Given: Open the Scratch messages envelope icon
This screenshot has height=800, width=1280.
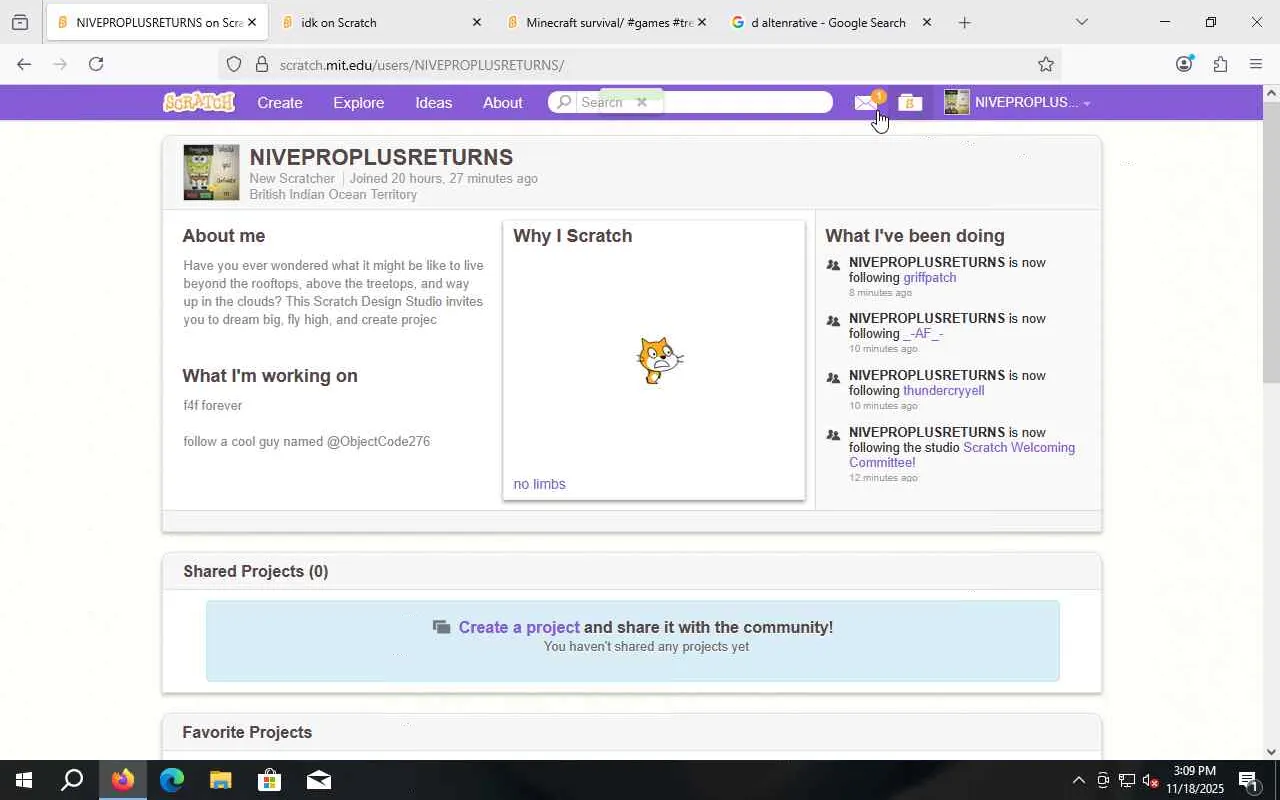Looking at the screenshot, I should [866, 102].
